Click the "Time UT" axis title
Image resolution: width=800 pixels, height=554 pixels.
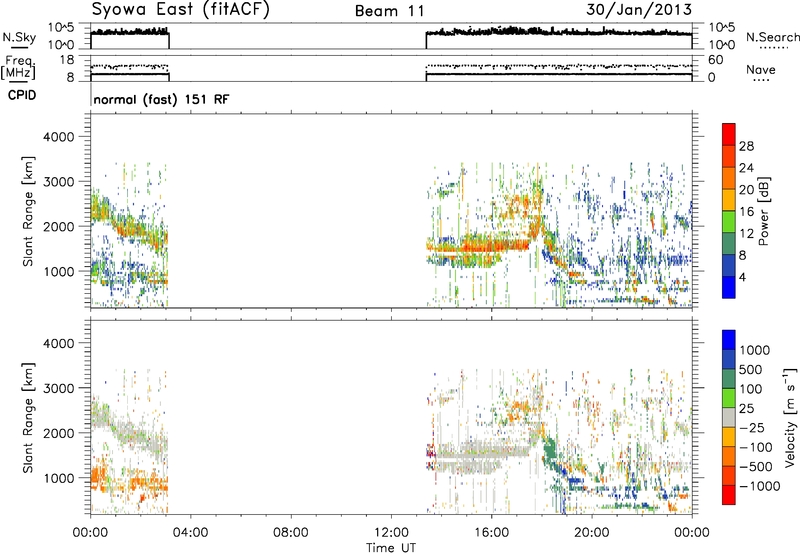click(x=391, y=548)
